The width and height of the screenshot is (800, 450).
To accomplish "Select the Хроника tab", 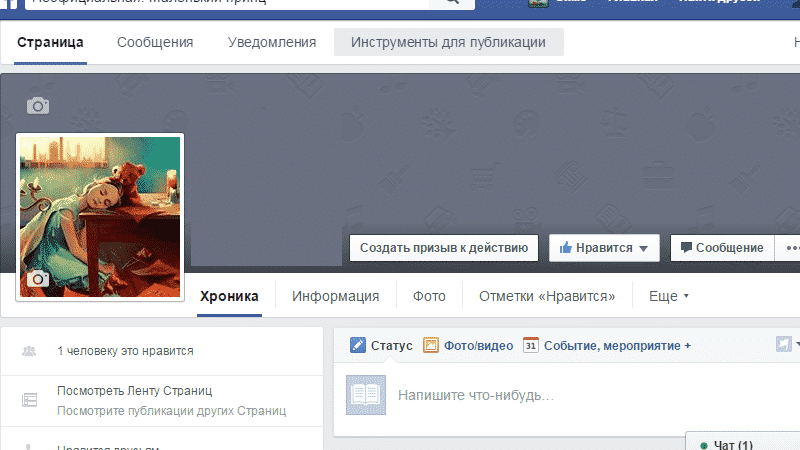I will pos(229,296).
